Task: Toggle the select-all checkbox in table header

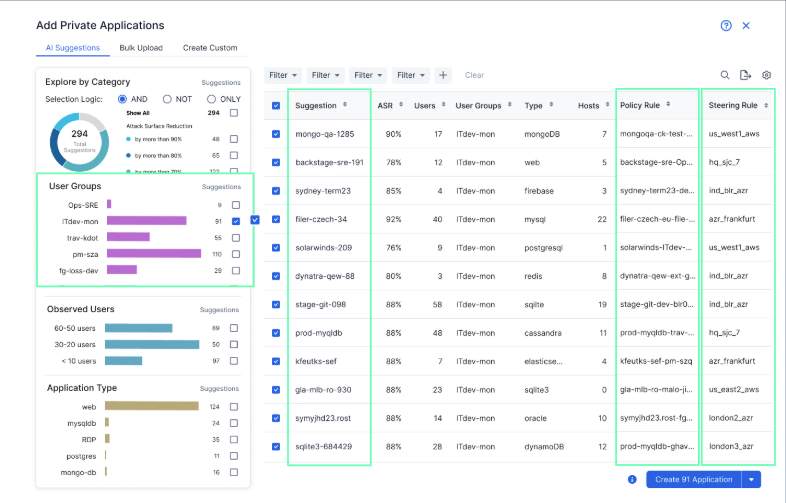Action: pyautogui.click(x=276, y=105)
